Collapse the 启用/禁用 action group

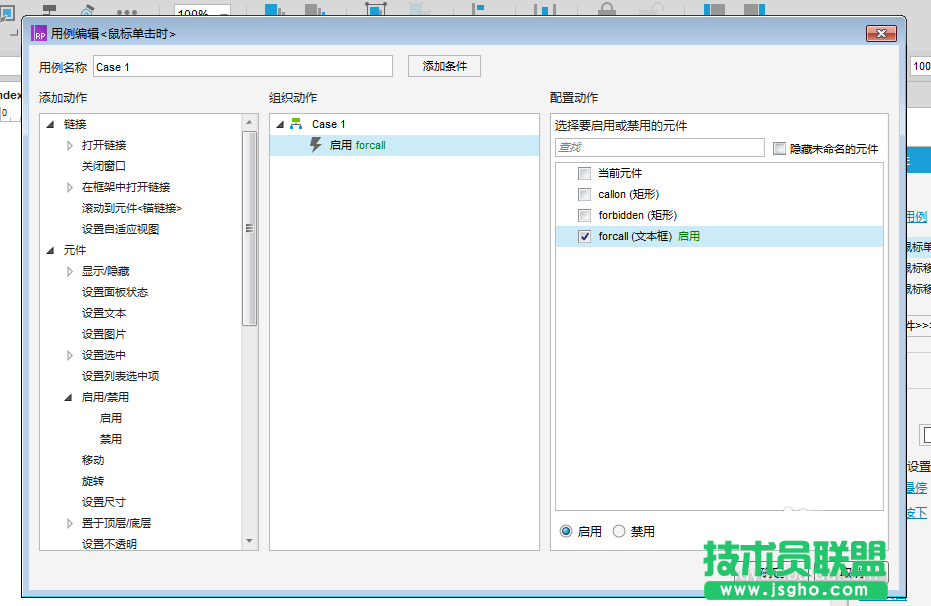pos(70,398)
